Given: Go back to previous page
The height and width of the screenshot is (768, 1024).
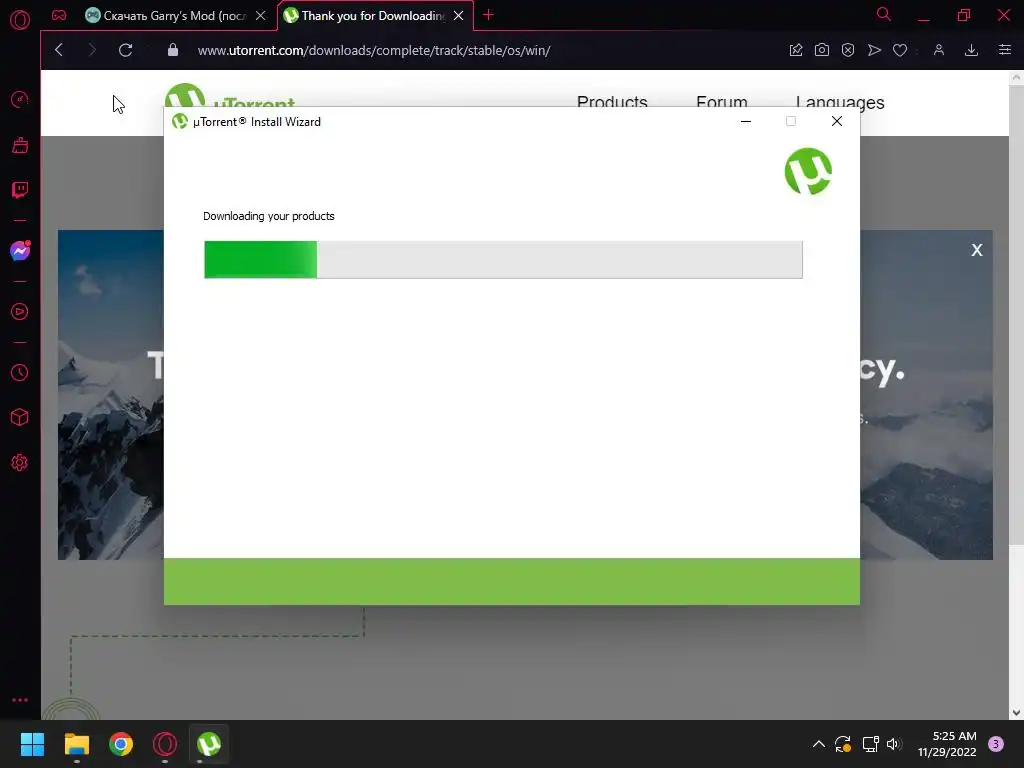Looking at the screenshot, I should [59, 50].
